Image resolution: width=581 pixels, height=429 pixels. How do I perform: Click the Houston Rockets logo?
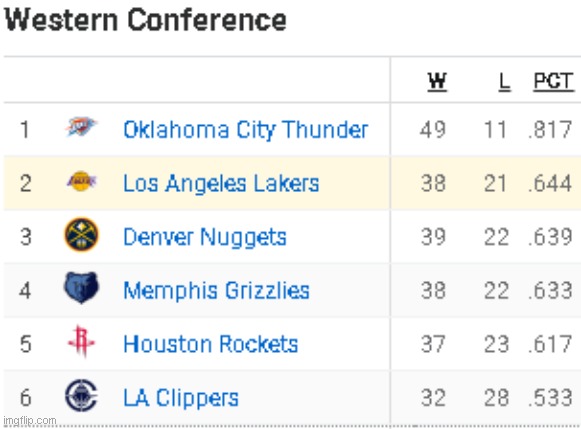click(82, 341)
